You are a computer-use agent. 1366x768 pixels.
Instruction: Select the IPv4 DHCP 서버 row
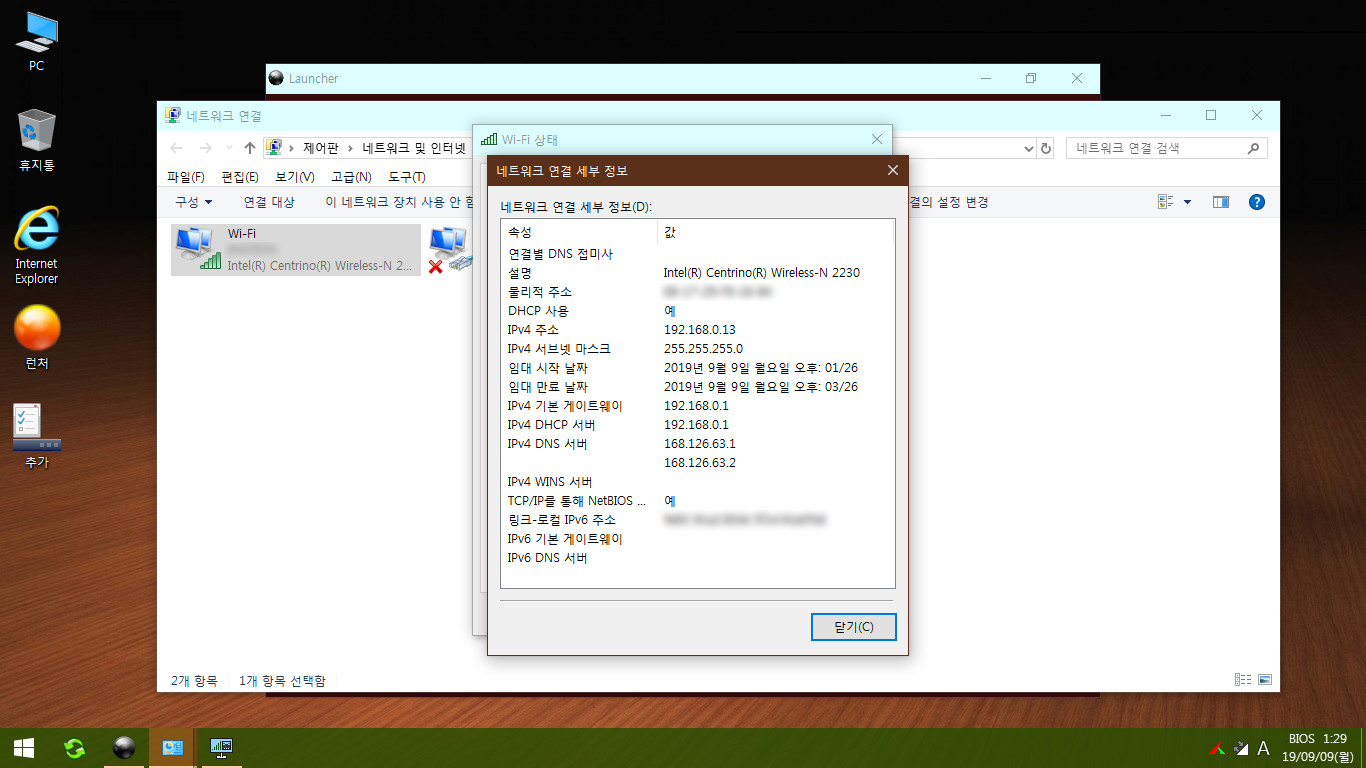697,425
